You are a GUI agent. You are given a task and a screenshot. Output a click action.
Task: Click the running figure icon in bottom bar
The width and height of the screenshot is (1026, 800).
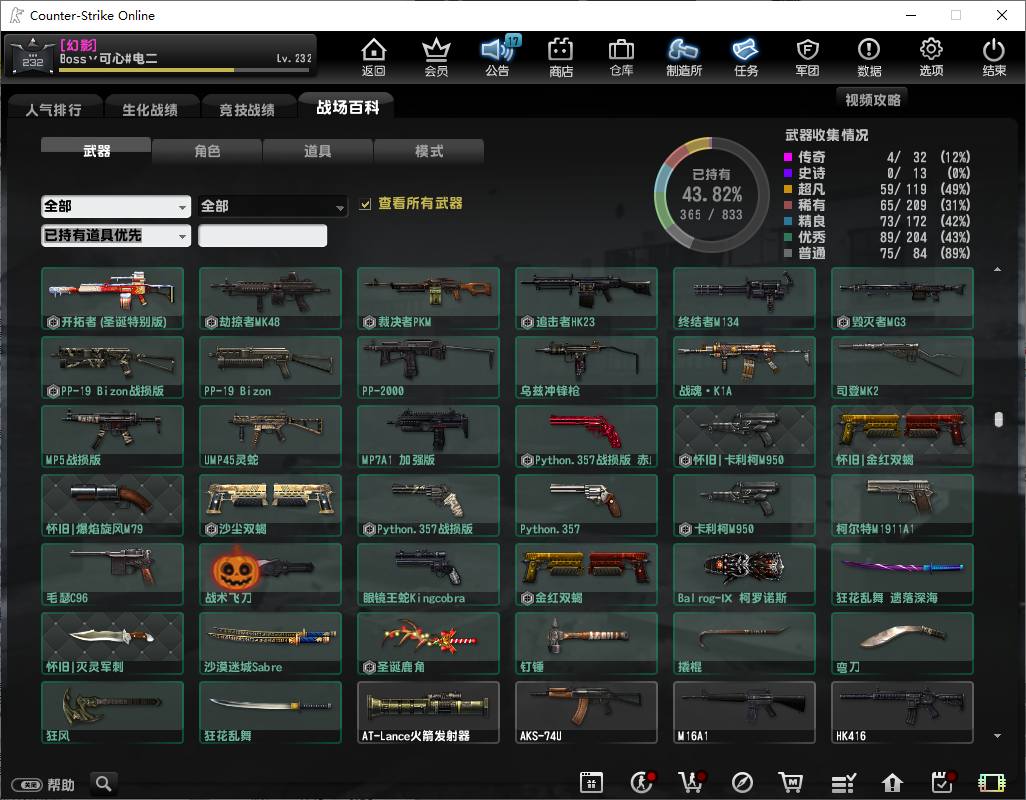click(x=643, y=782)
